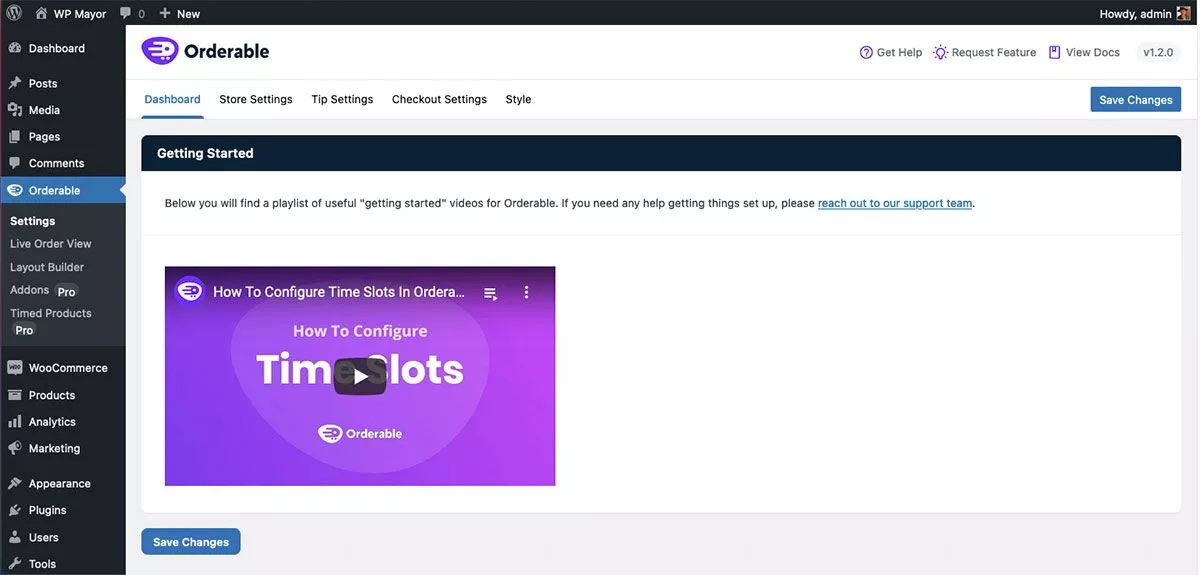Open the video playlist icon
Viewport: 1200px width, 575px height.
coord(490,293)
